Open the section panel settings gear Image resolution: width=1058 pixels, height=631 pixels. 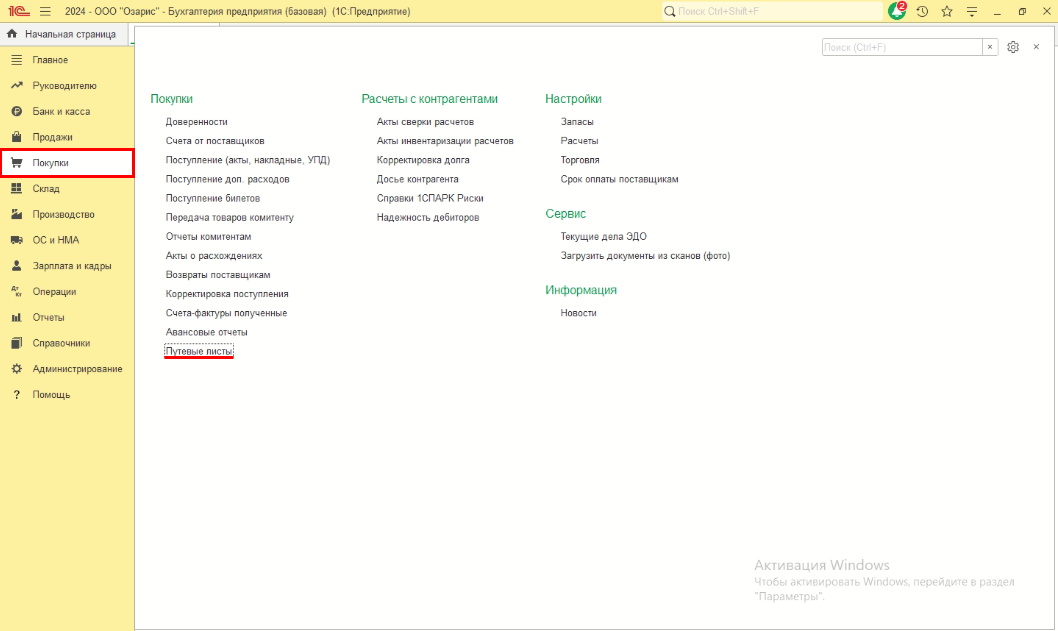pyautogui.click(x=1013, y=47)
